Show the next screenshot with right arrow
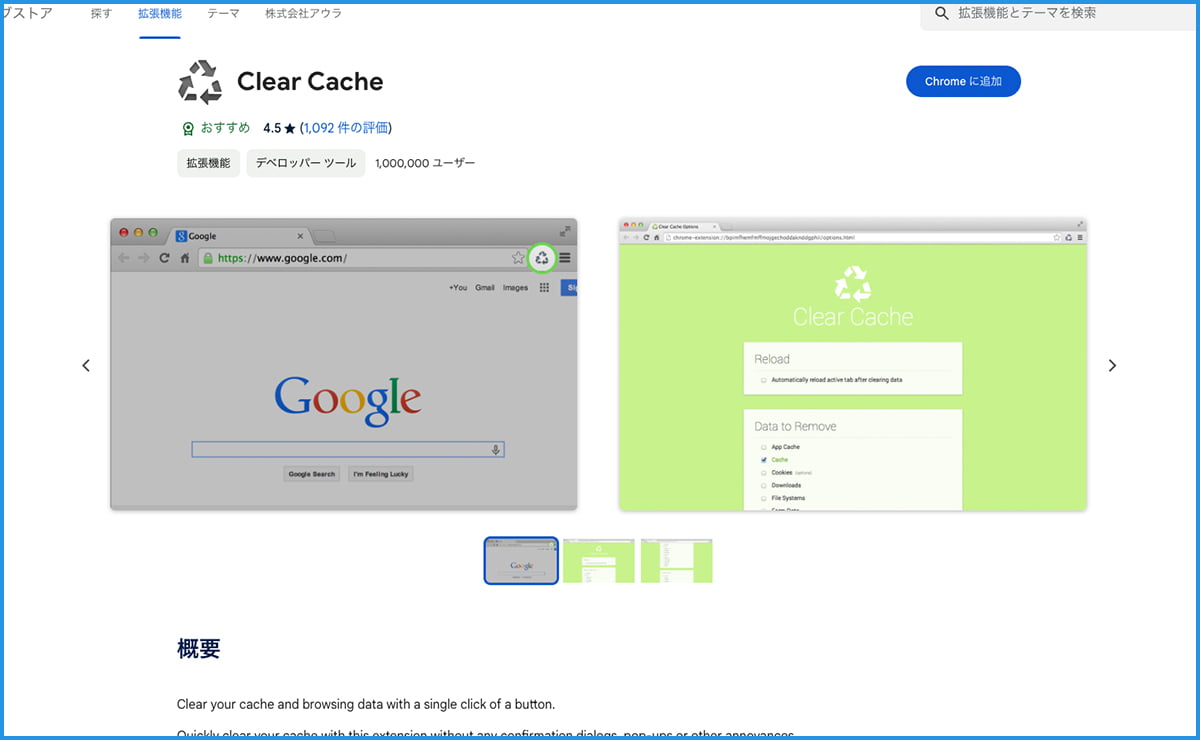 click(1112, 366)
